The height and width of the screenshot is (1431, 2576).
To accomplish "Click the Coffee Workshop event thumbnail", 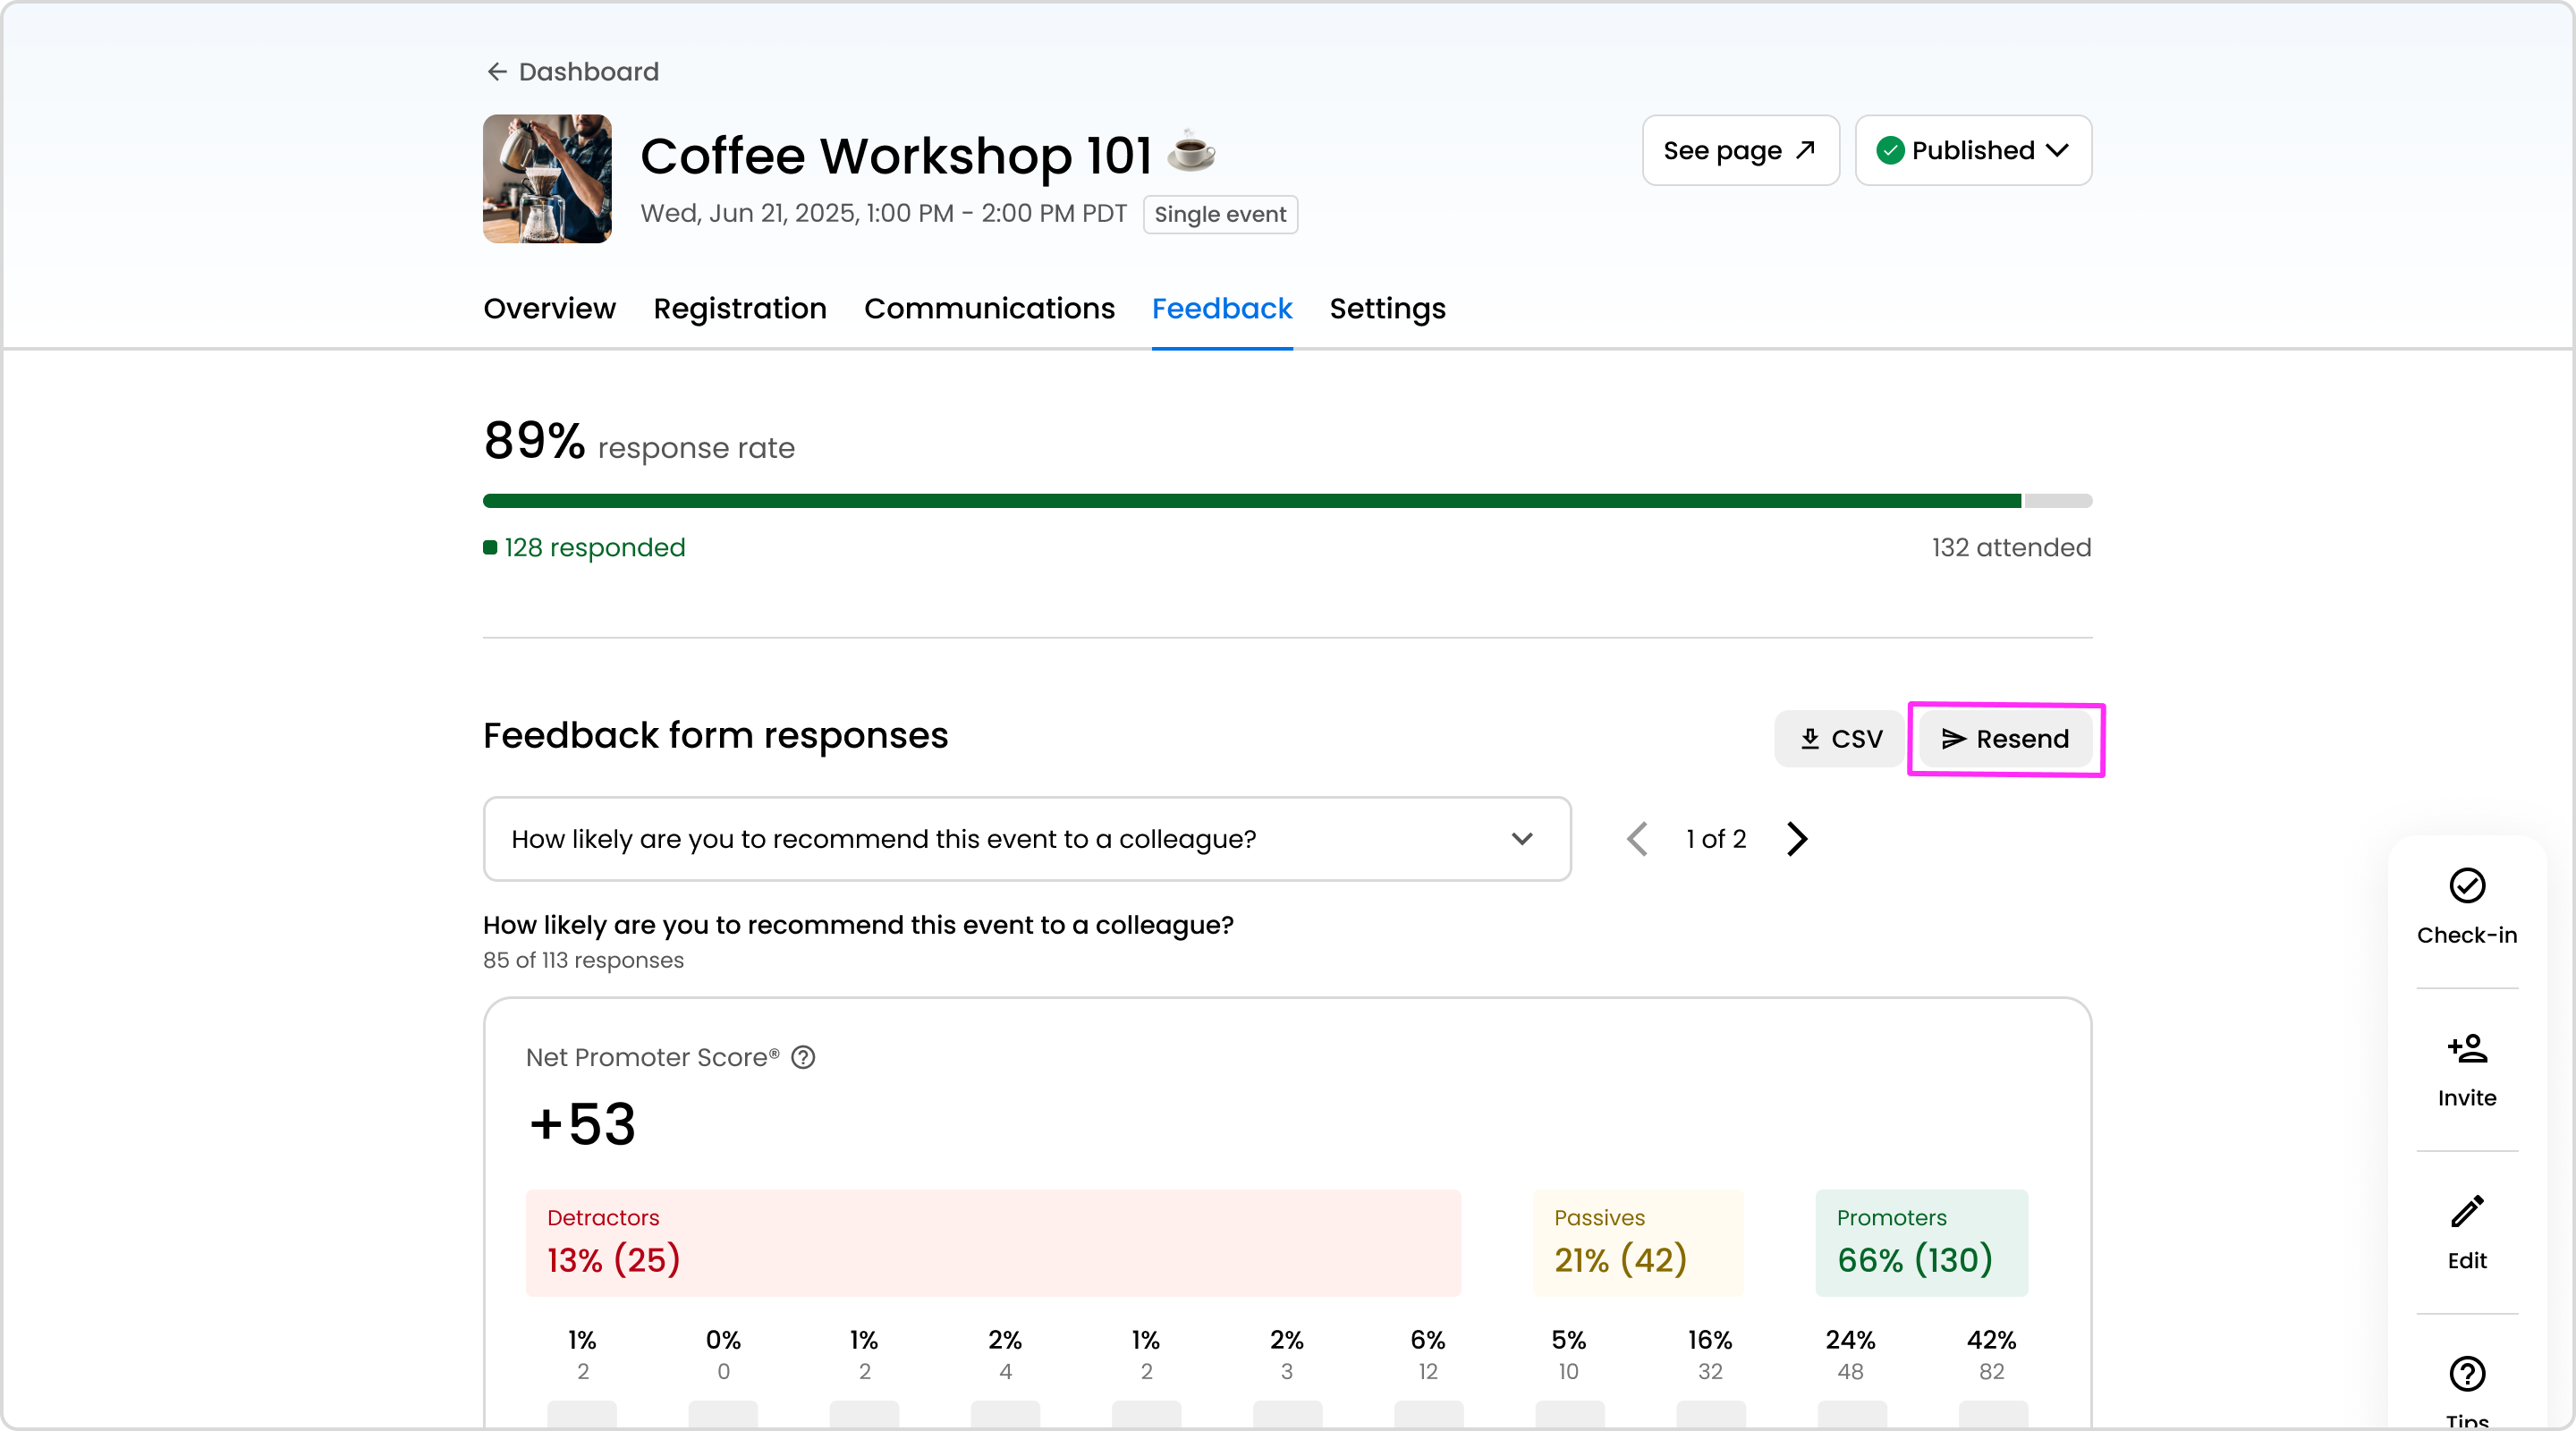I will point(547,179).
